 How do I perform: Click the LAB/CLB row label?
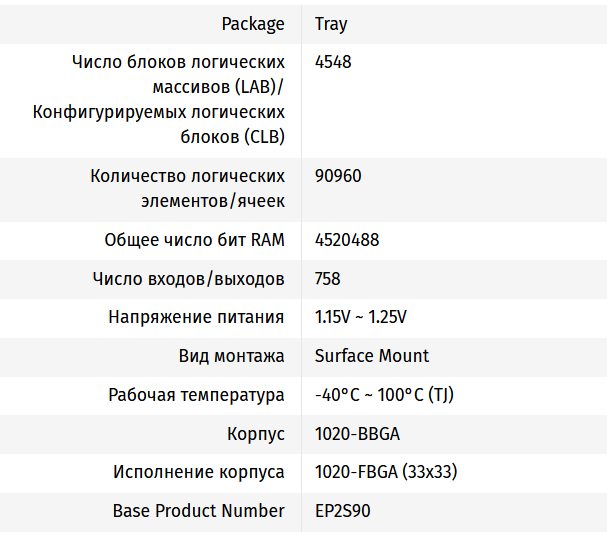pyautogui.click(x=160, y=99)
